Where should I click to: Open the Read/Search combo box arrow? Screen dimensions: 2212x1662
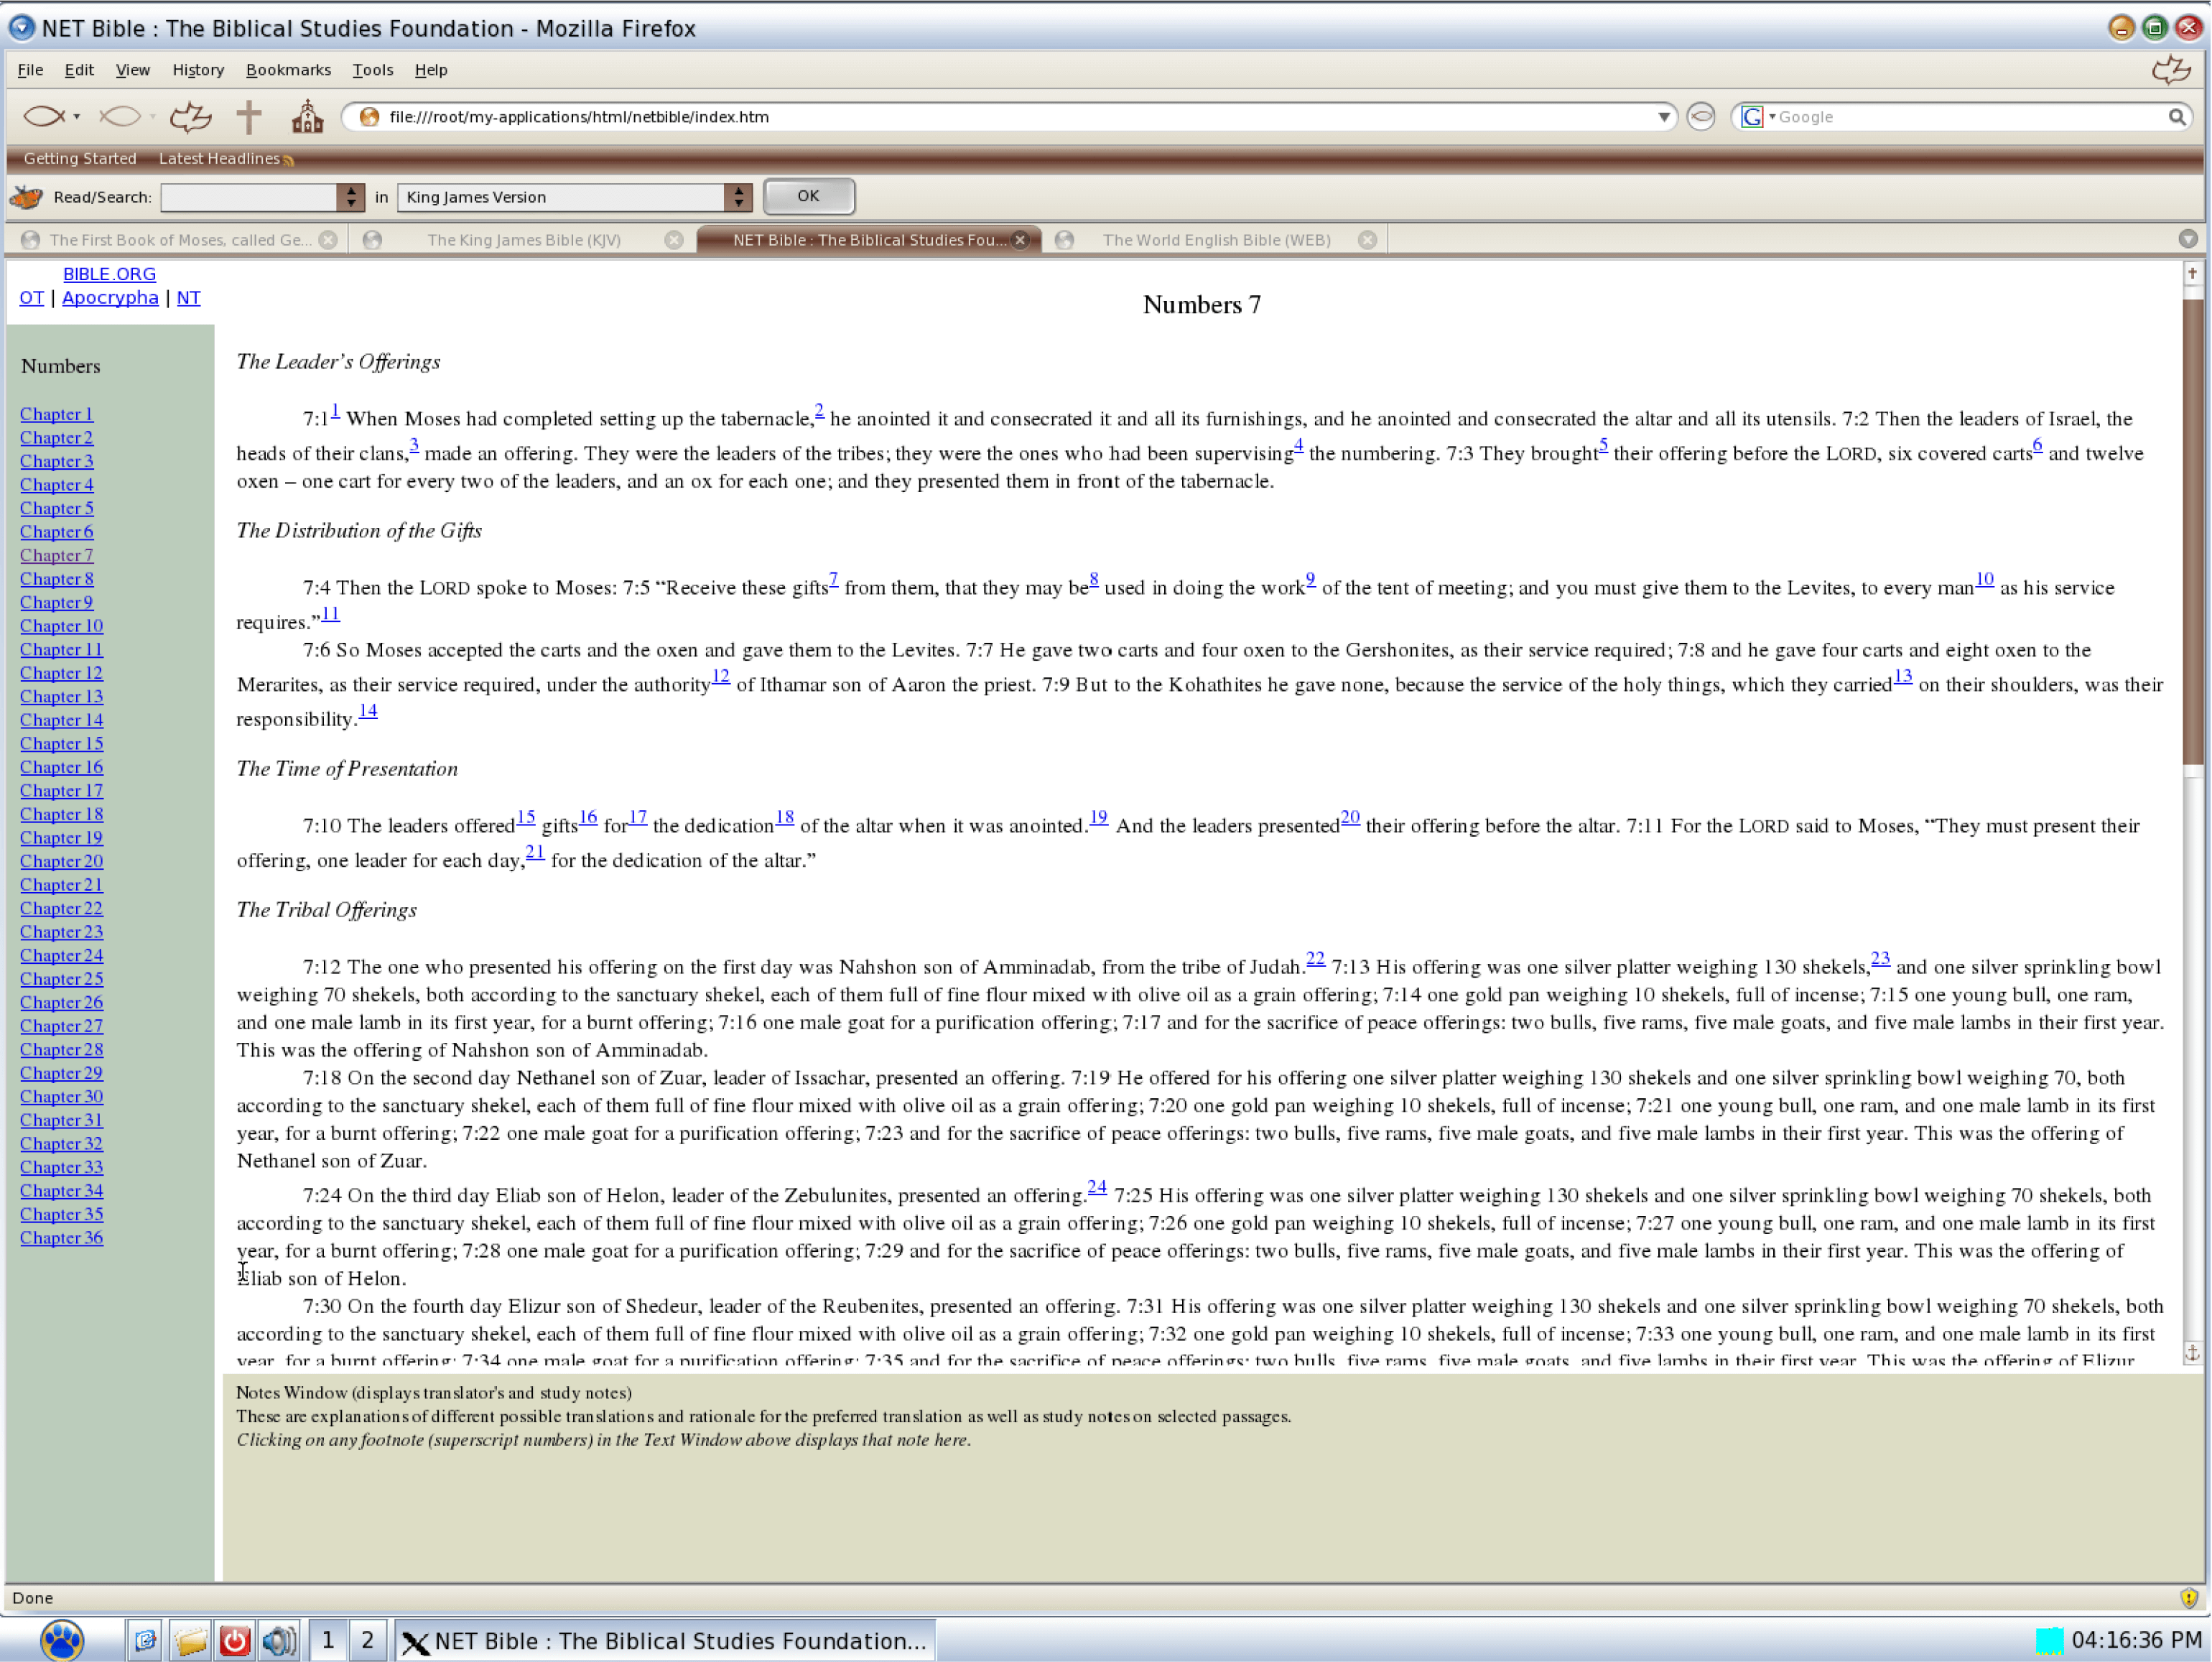click(350, 197)
